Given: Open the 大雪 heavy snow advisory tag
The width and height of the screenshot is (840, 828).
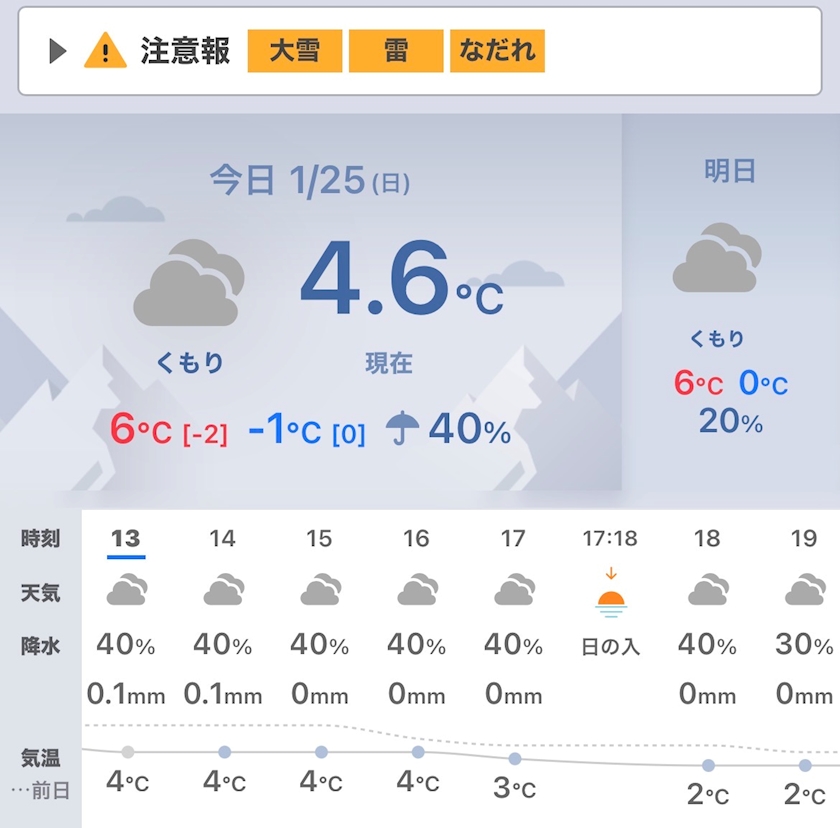Looking at the screenshot, I should [x=295, y=51].
